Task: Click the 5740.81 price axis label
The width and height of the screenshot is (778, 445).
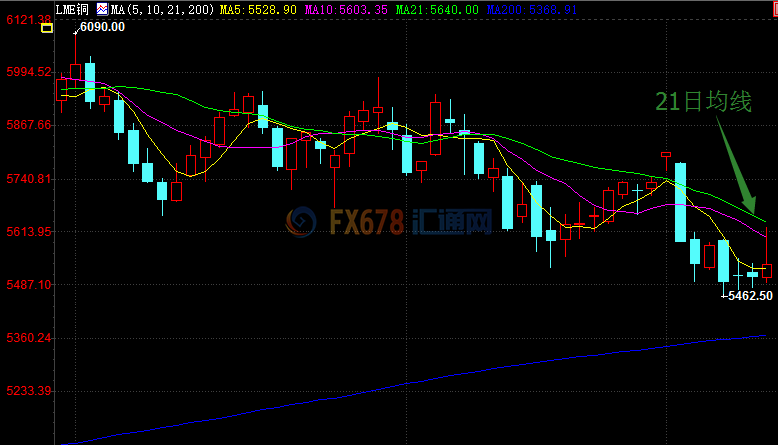Action: (x=27, y=178)
